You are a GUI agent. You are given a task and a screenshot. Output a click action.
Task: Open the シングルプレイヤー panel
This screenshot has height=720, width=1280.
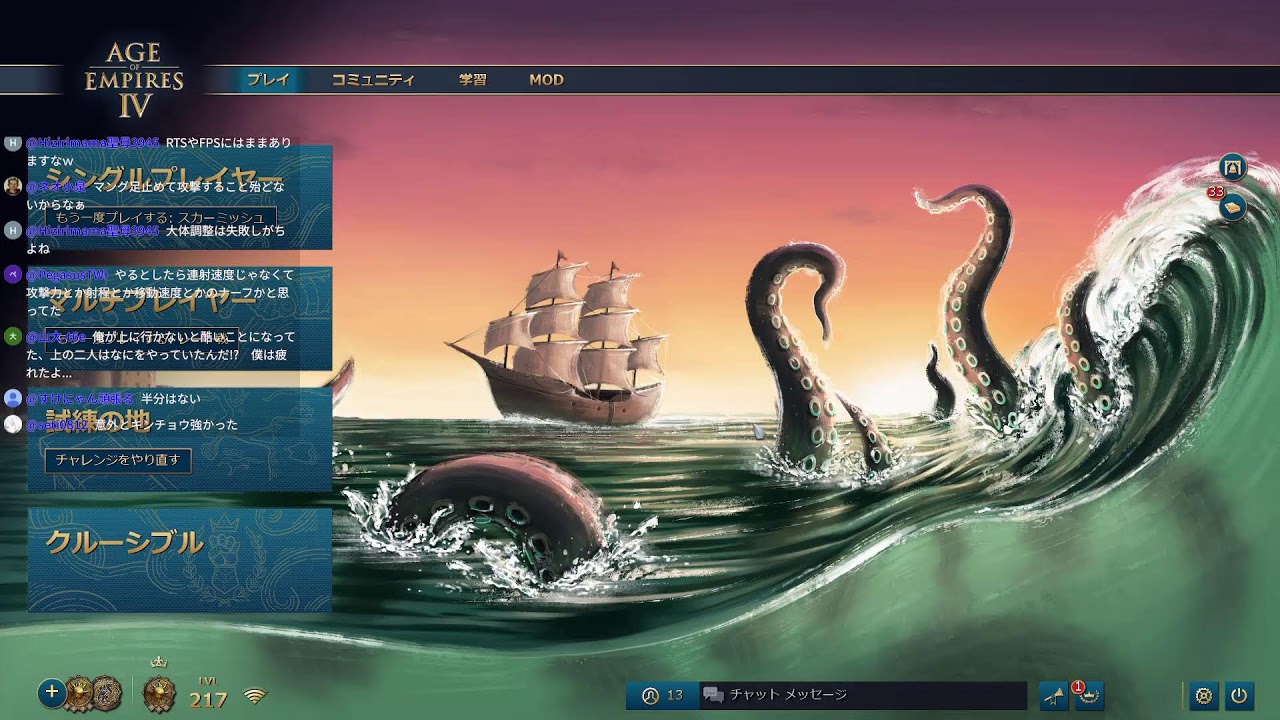point(180,197)
